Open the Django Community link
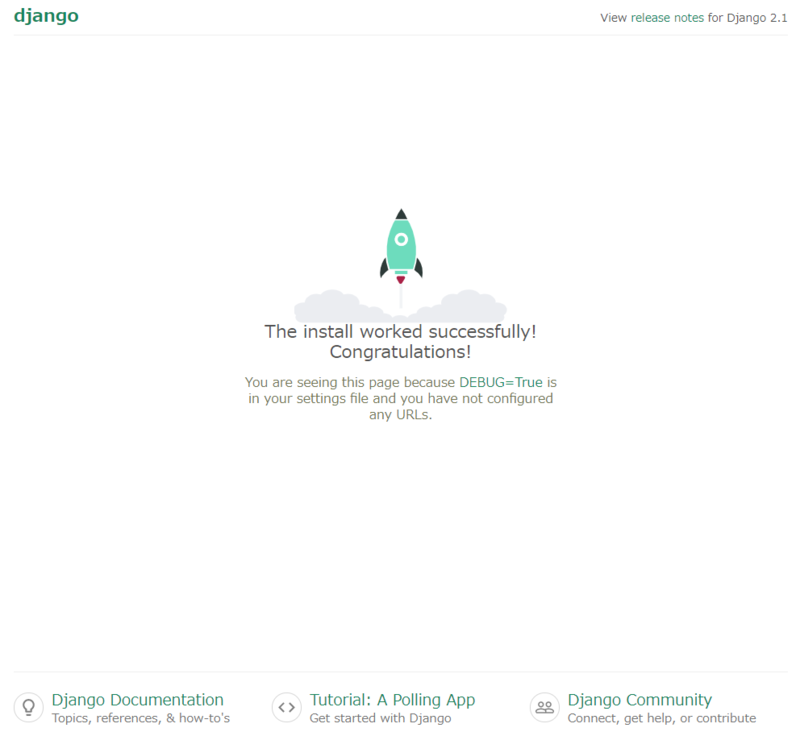 pyautogui.click(x=640, y=699)
